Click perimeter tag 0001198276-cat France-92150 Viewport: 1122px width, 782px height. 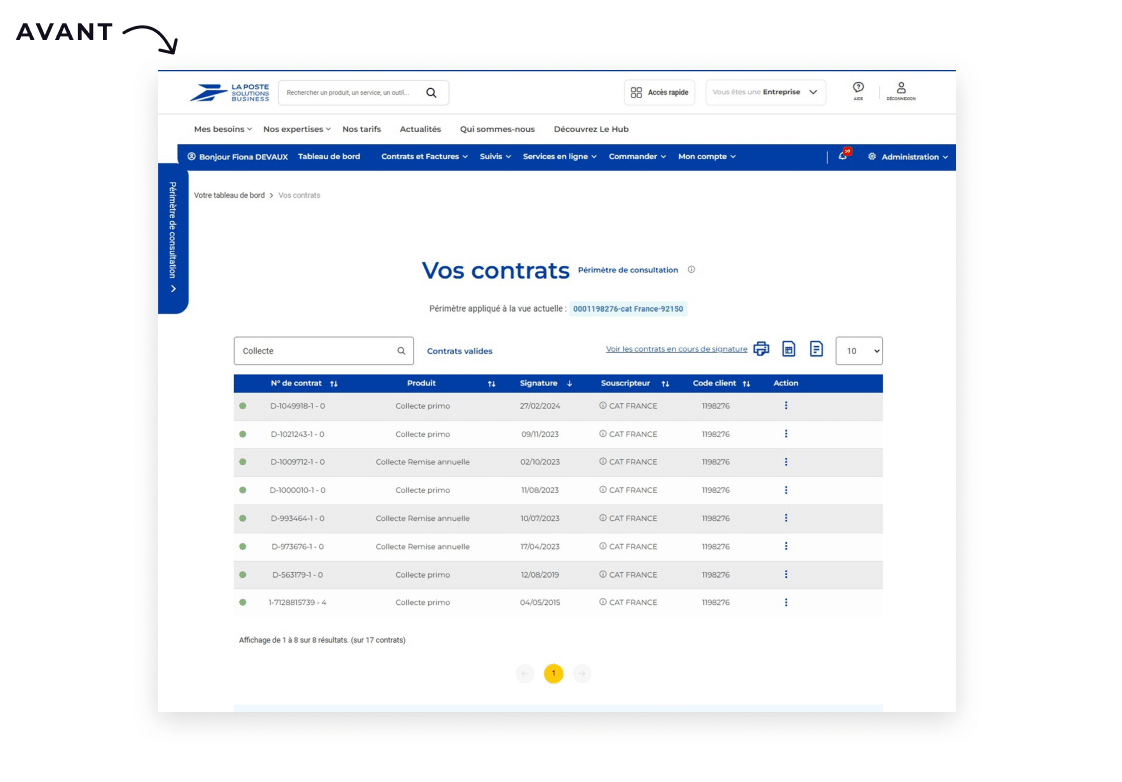point(628,309)
